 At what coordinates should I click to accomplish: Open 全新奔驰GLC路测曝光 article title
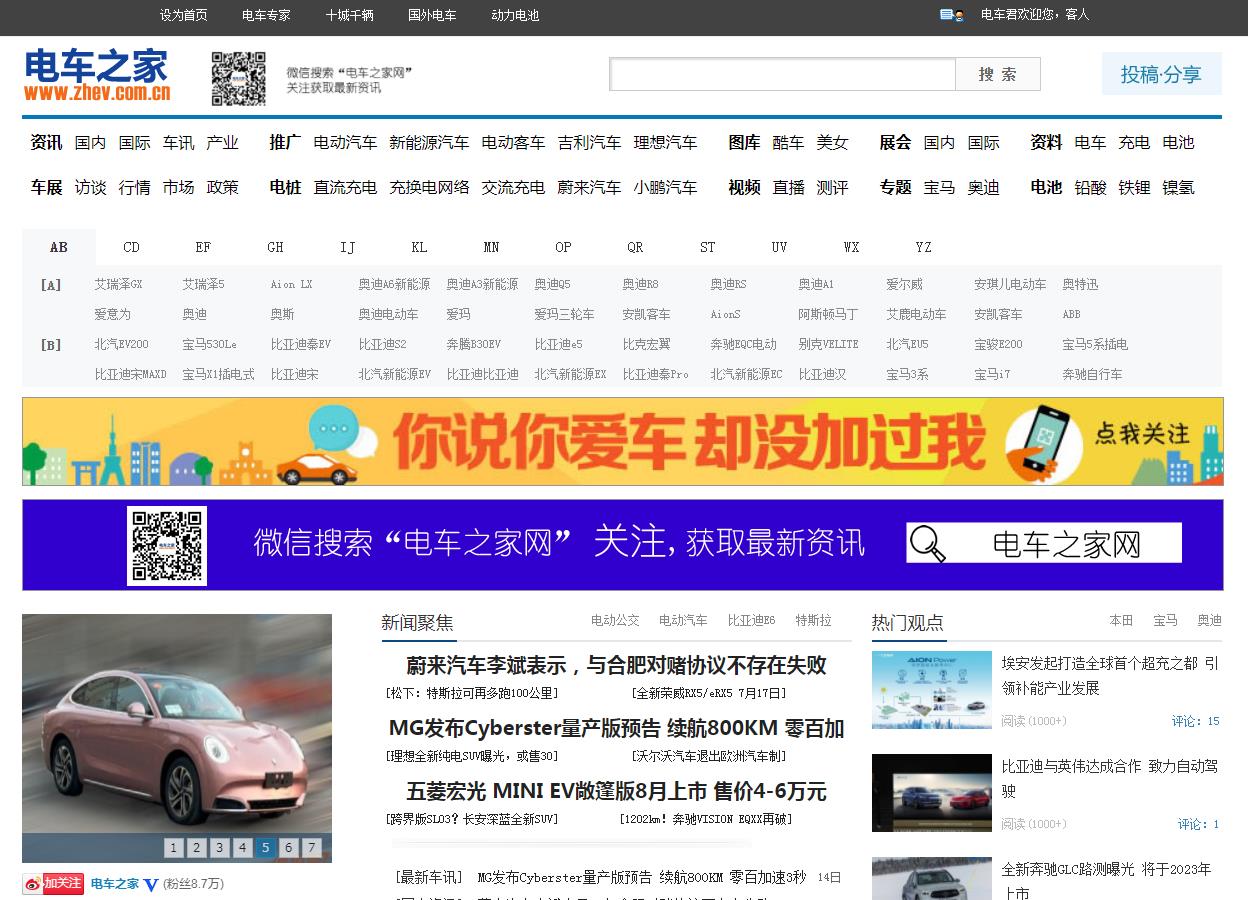[x=1106, y=881]
